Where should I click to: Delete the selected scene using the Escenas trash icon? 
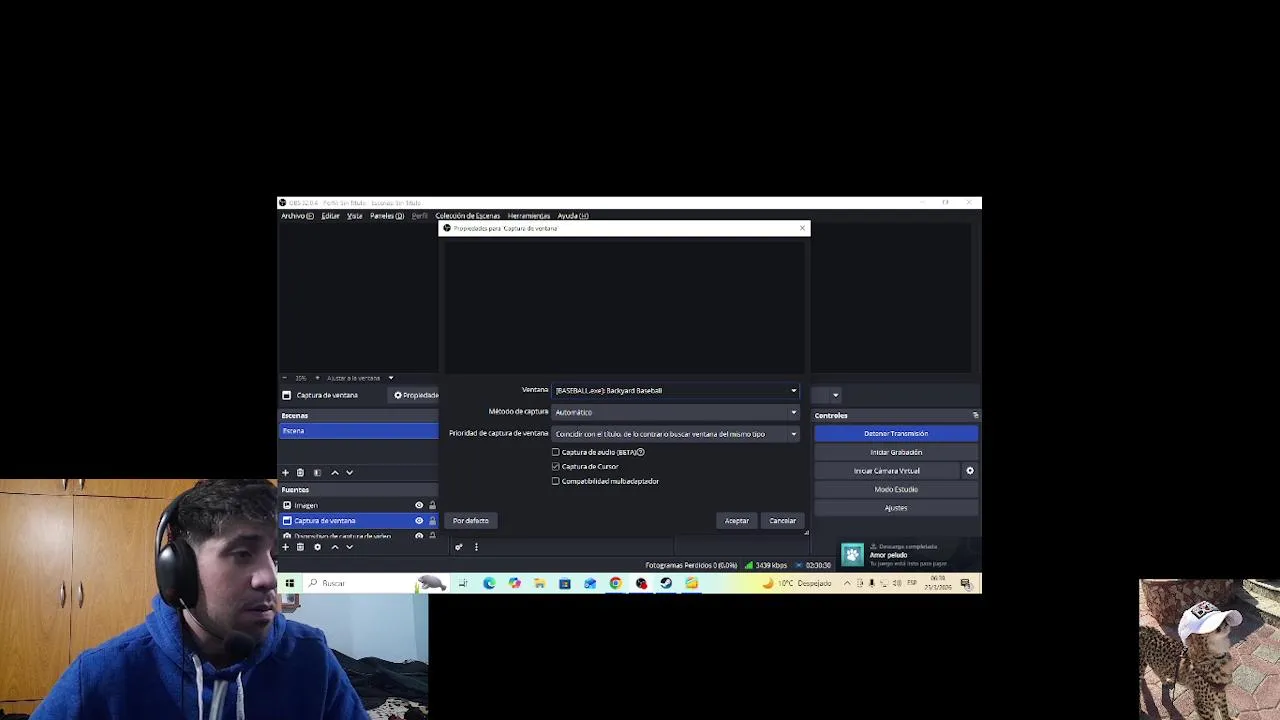coord(300,472)
